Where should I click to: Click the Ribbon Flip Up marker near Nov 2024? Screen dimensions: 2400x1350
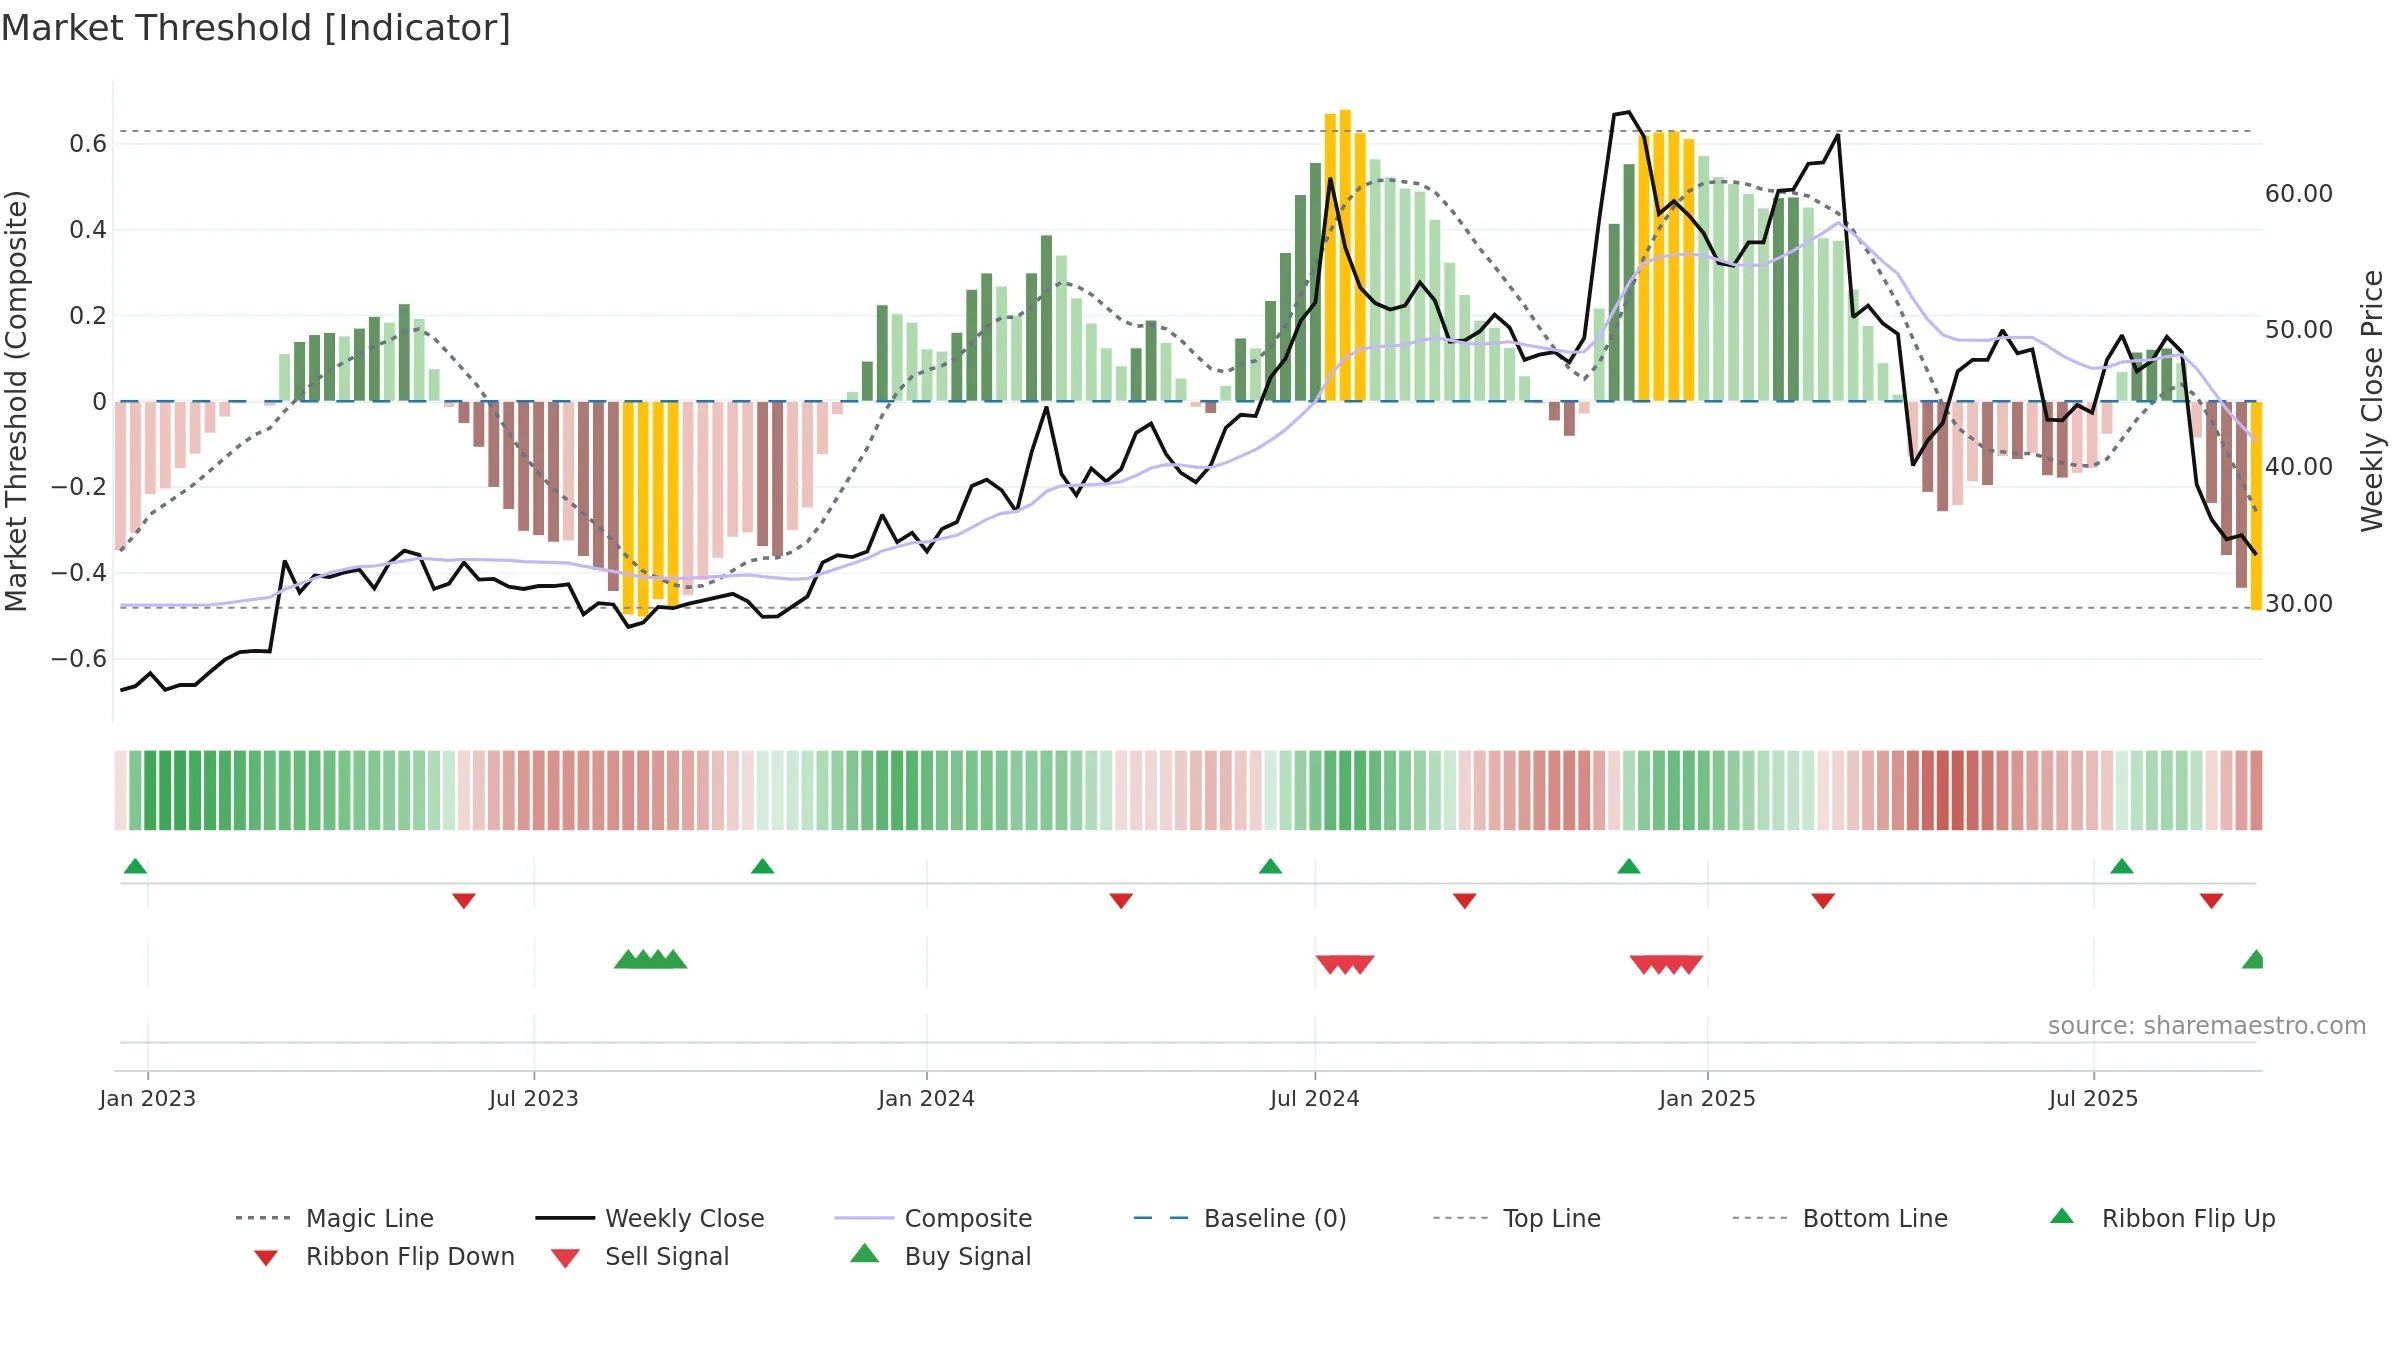(1629, 866)
